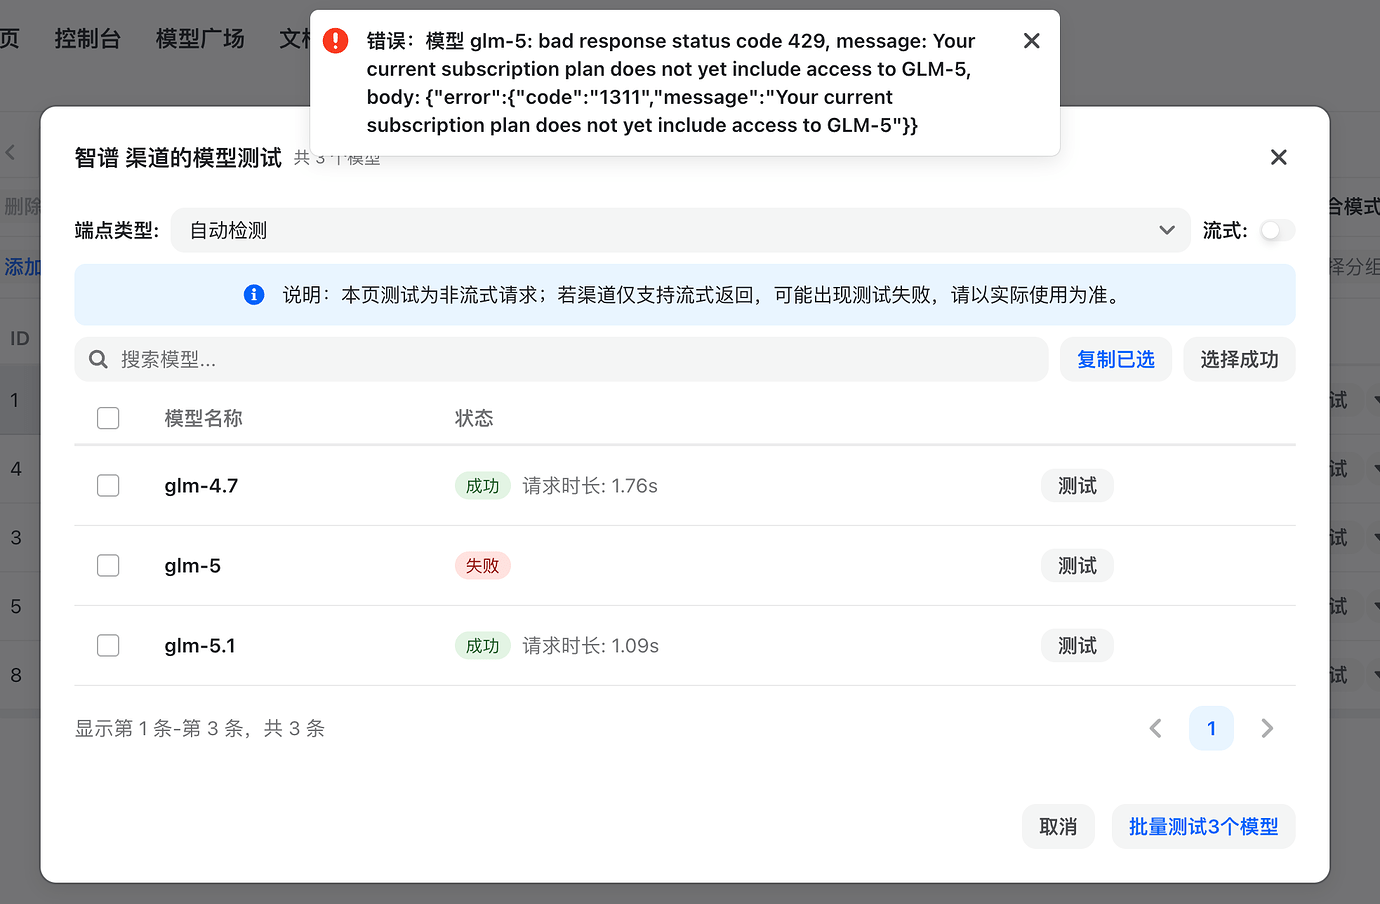The height and width of the screenshot is (904, 1380).
Task: Click the 状态 column header
Action: tap(474, 418)
